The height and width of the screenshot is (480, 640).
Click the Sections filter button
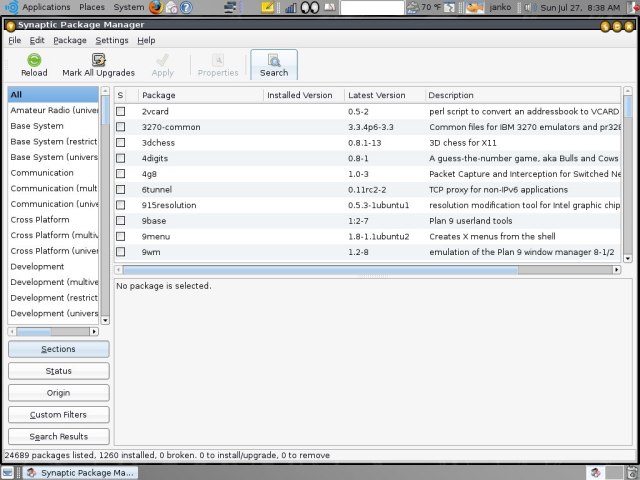tap(58, 349)
